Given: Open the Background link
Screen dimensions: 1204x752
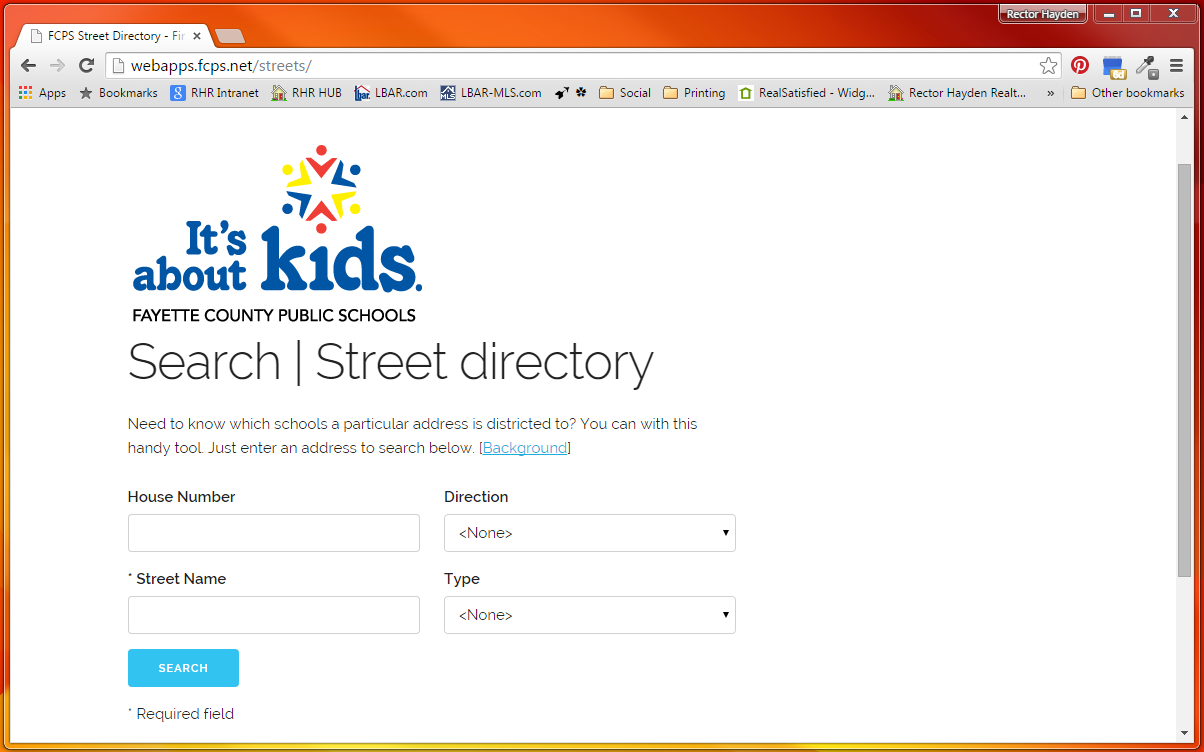Looking at the screenshot, I should click(525, 448).
